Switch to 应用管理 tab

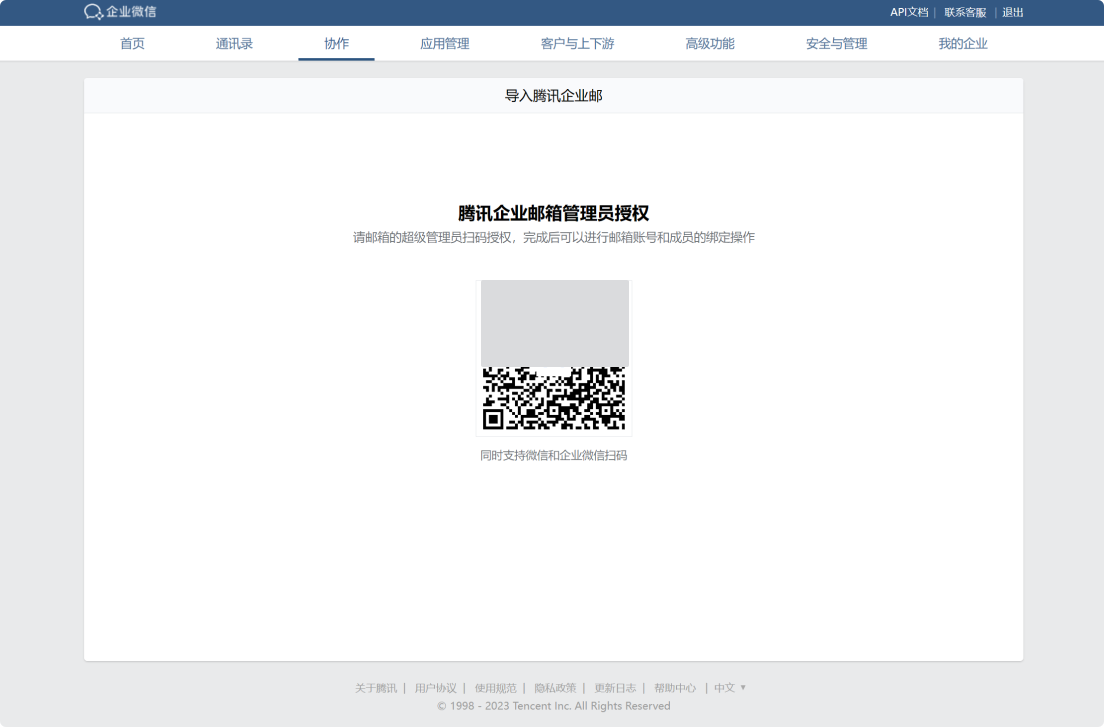(444, 44)
